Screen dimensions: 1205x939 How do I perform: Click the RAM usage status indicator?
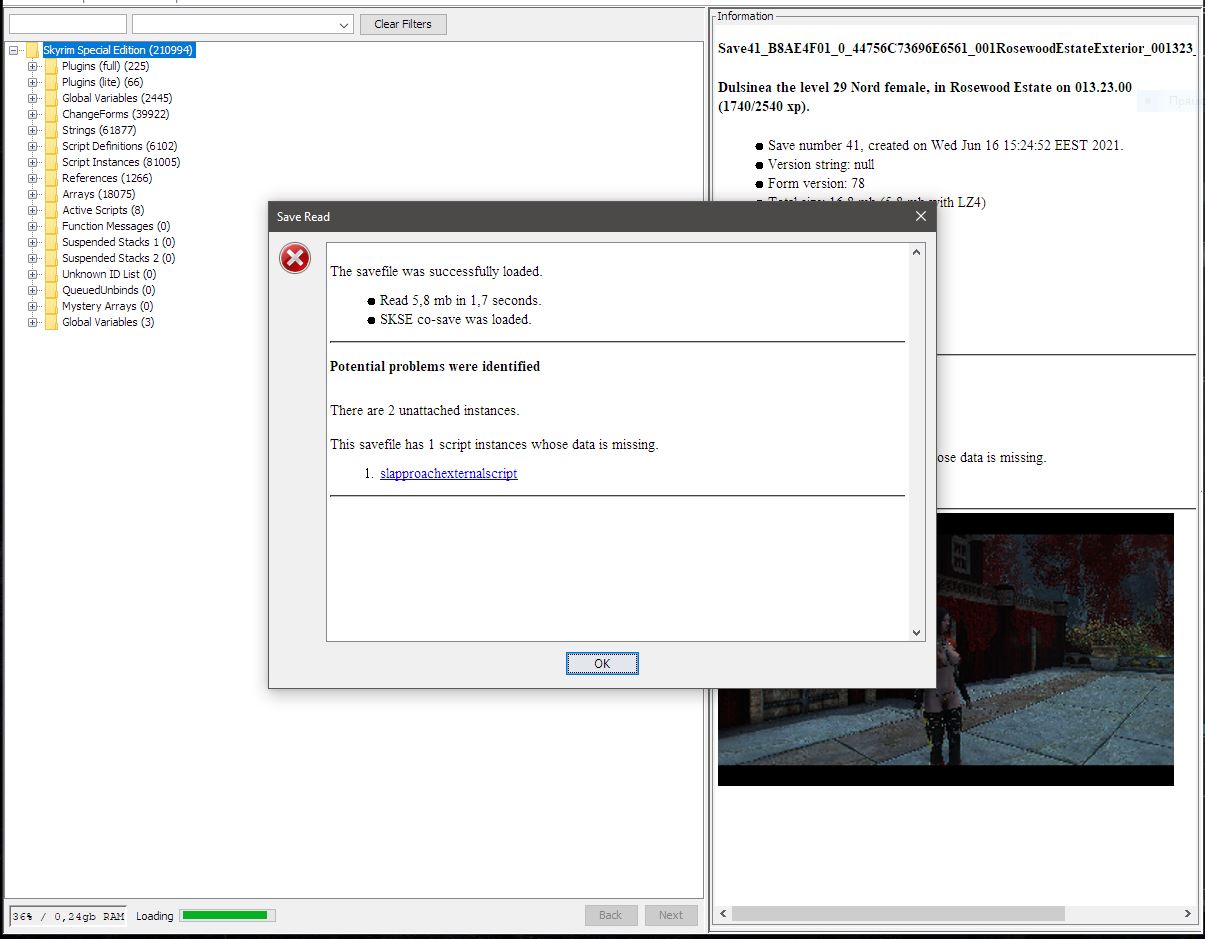(68, 916)
